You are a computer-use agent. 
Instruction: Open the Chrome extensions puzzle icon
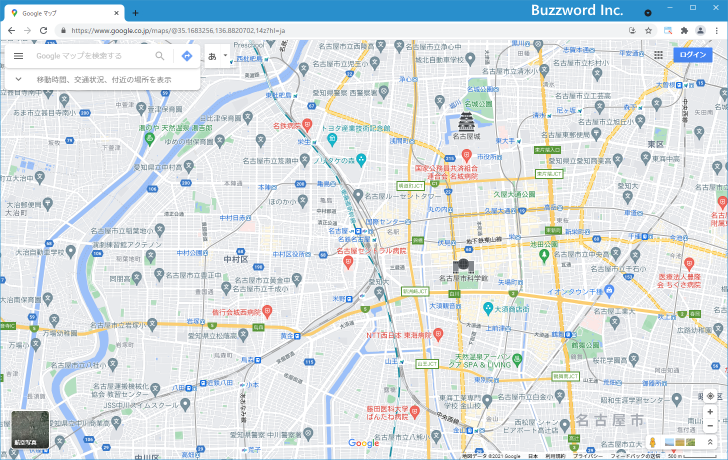tap(684, 31)
